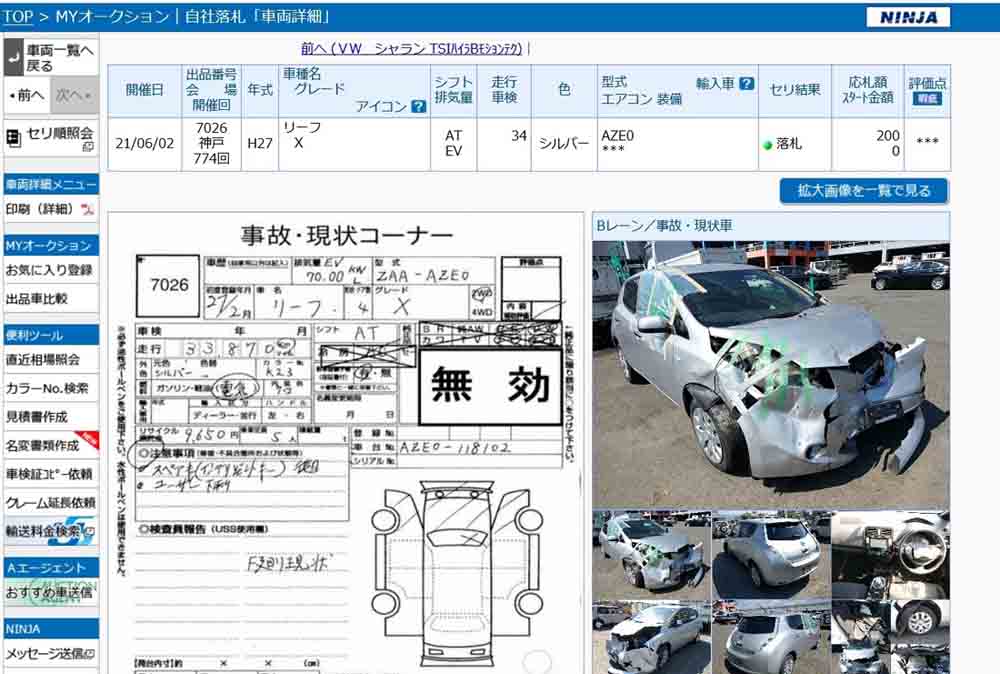
Task: Click the 車両詳細メニュー section header
Action: point(51,185)
